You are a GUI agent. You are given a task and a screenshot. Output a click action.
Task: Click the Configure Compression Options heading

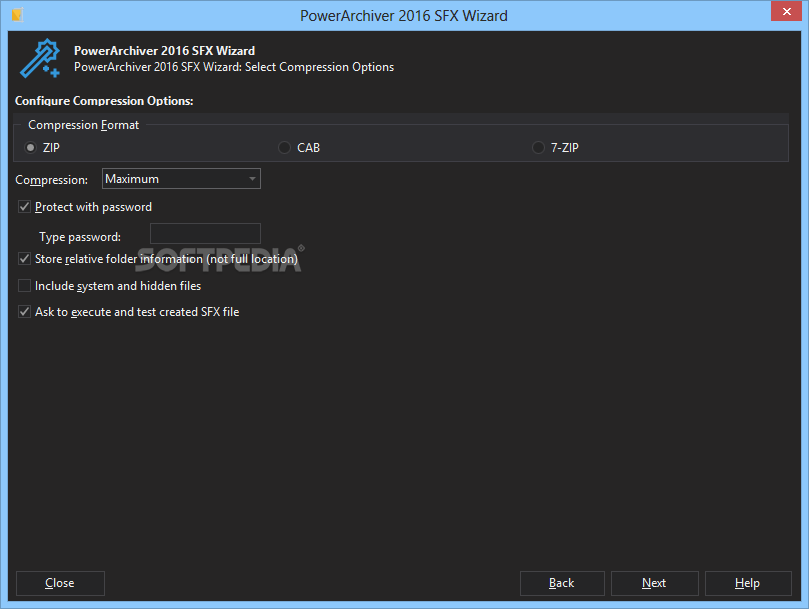[104, 101]
